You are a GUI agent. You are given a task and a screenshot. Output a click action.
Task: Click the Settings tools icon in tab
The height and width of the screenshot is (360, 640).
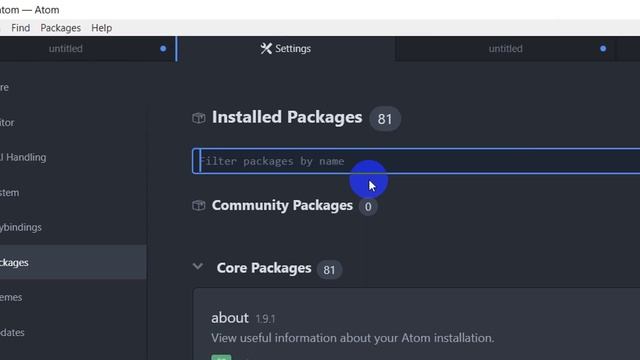266,49
